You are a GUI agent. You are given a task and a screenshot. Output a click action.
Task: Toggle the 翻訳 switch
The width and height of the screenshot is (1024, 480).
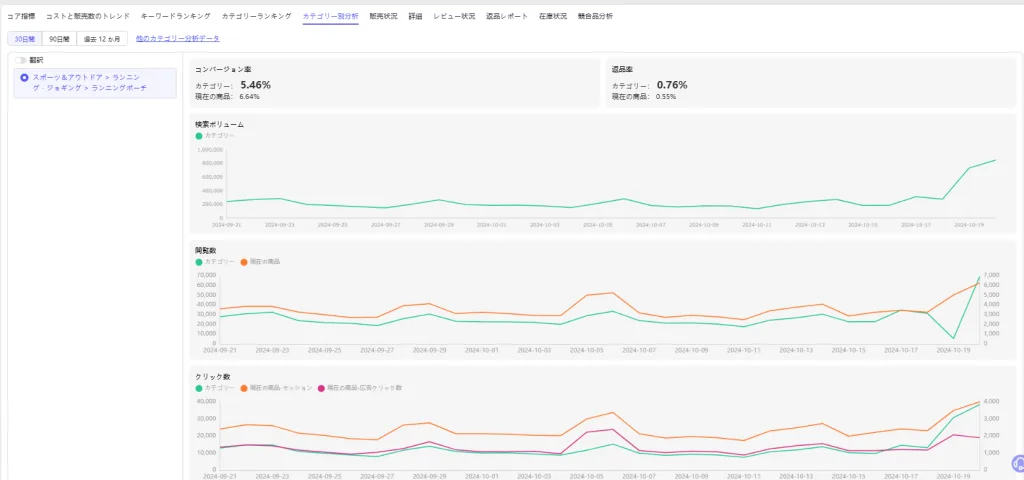point(22,60)
